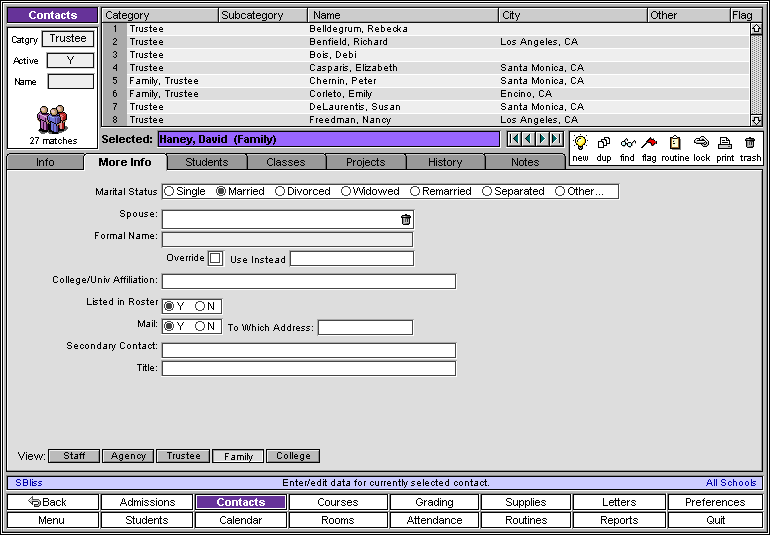Click the Name filter field
Screen dimensions: 770x535
(x=71, y=82)
